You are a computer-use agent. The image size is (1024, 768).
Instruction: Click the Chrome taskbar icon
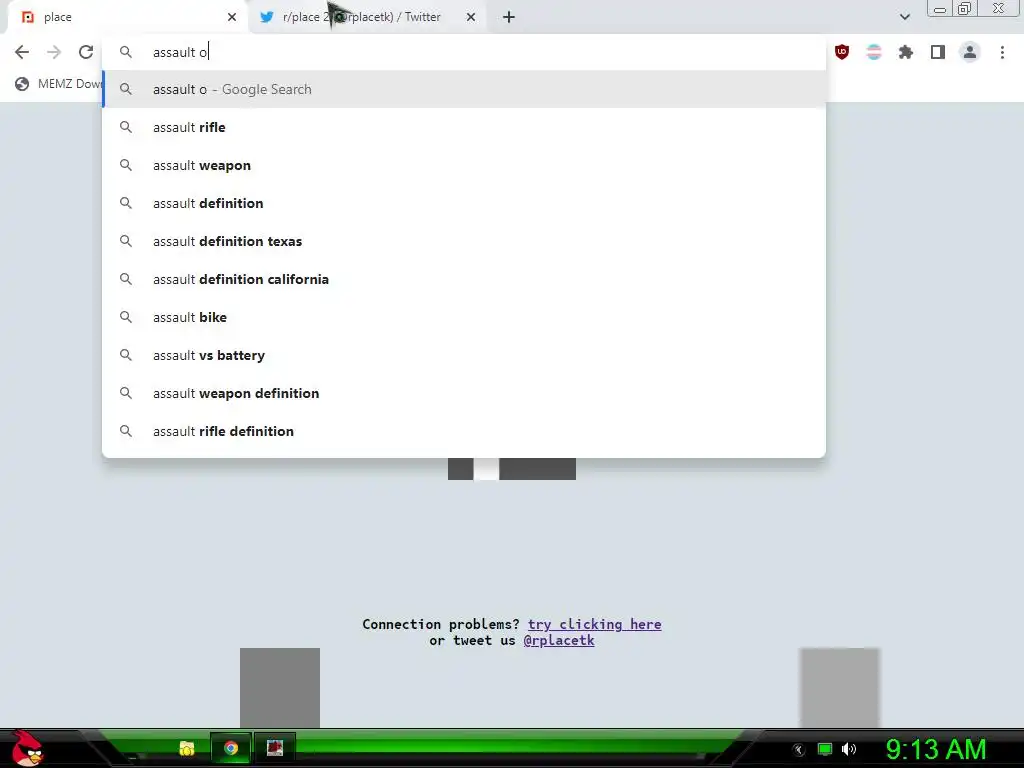coord(231,748)
